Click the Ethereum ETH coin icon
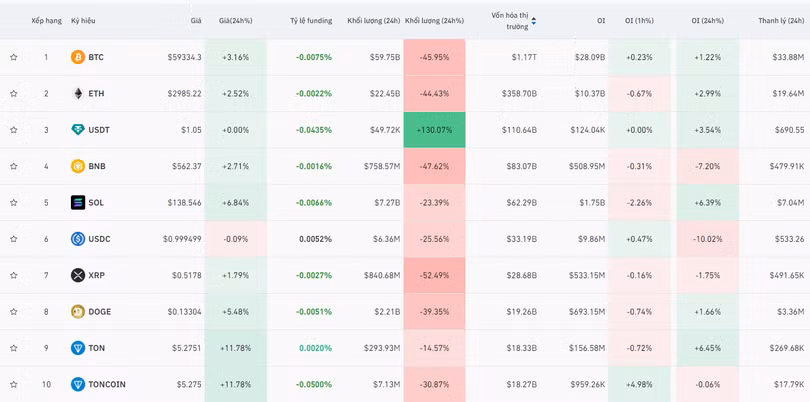 (x=78, y=93)
